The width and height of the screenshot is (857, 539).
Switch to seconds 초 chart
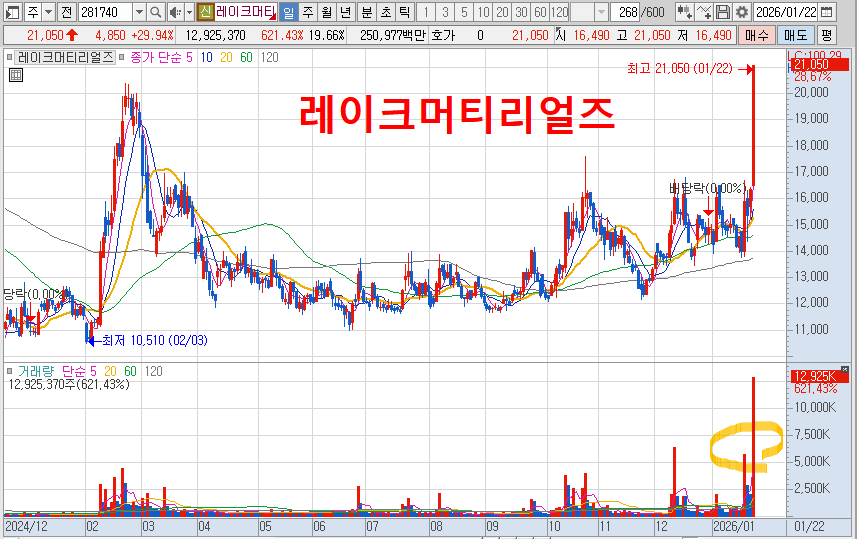click(x=386, y=11)
